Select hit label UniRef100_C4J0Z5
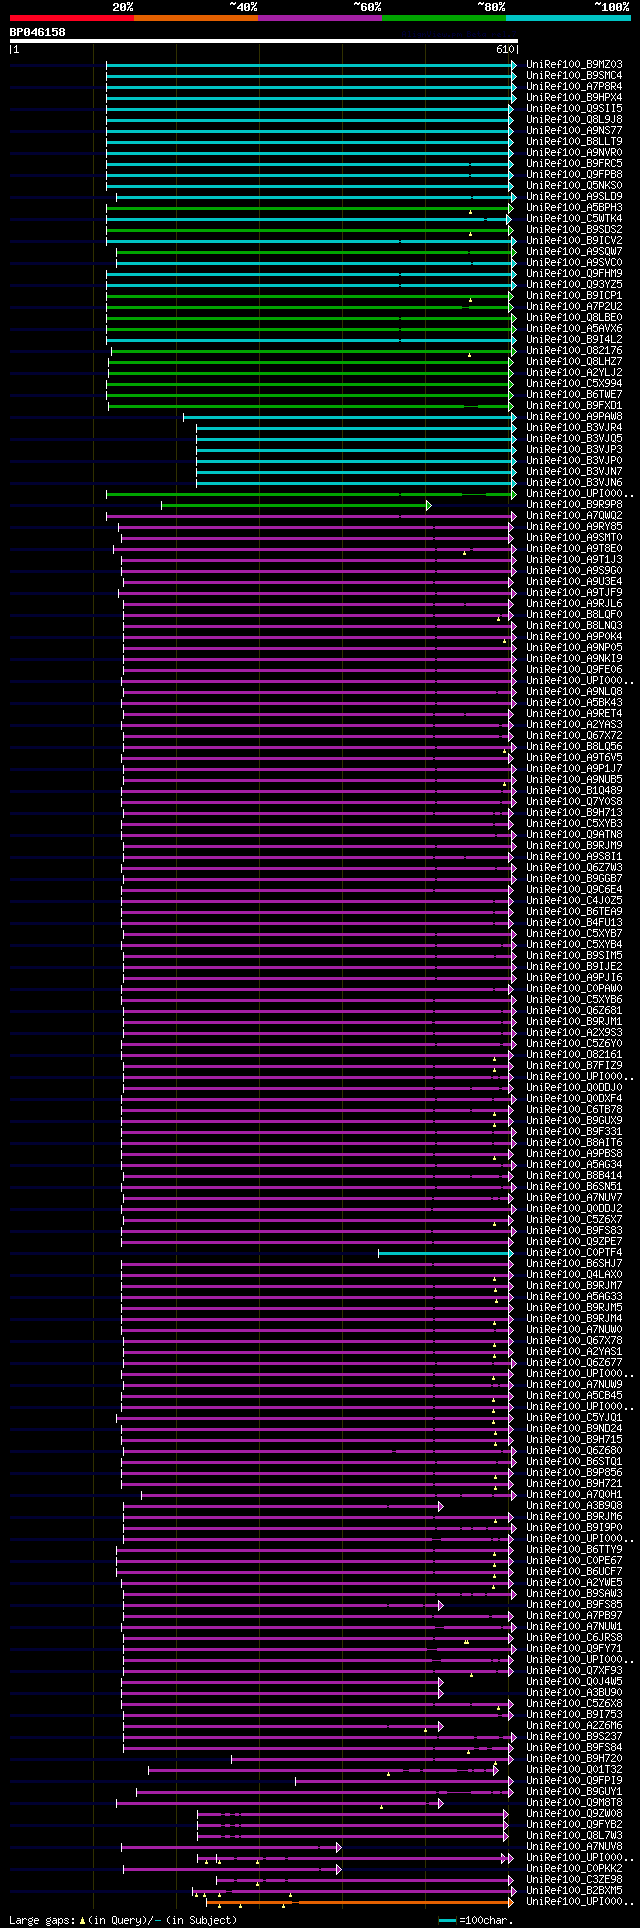This screenshot has width=640, height=1928. (576, 900)
